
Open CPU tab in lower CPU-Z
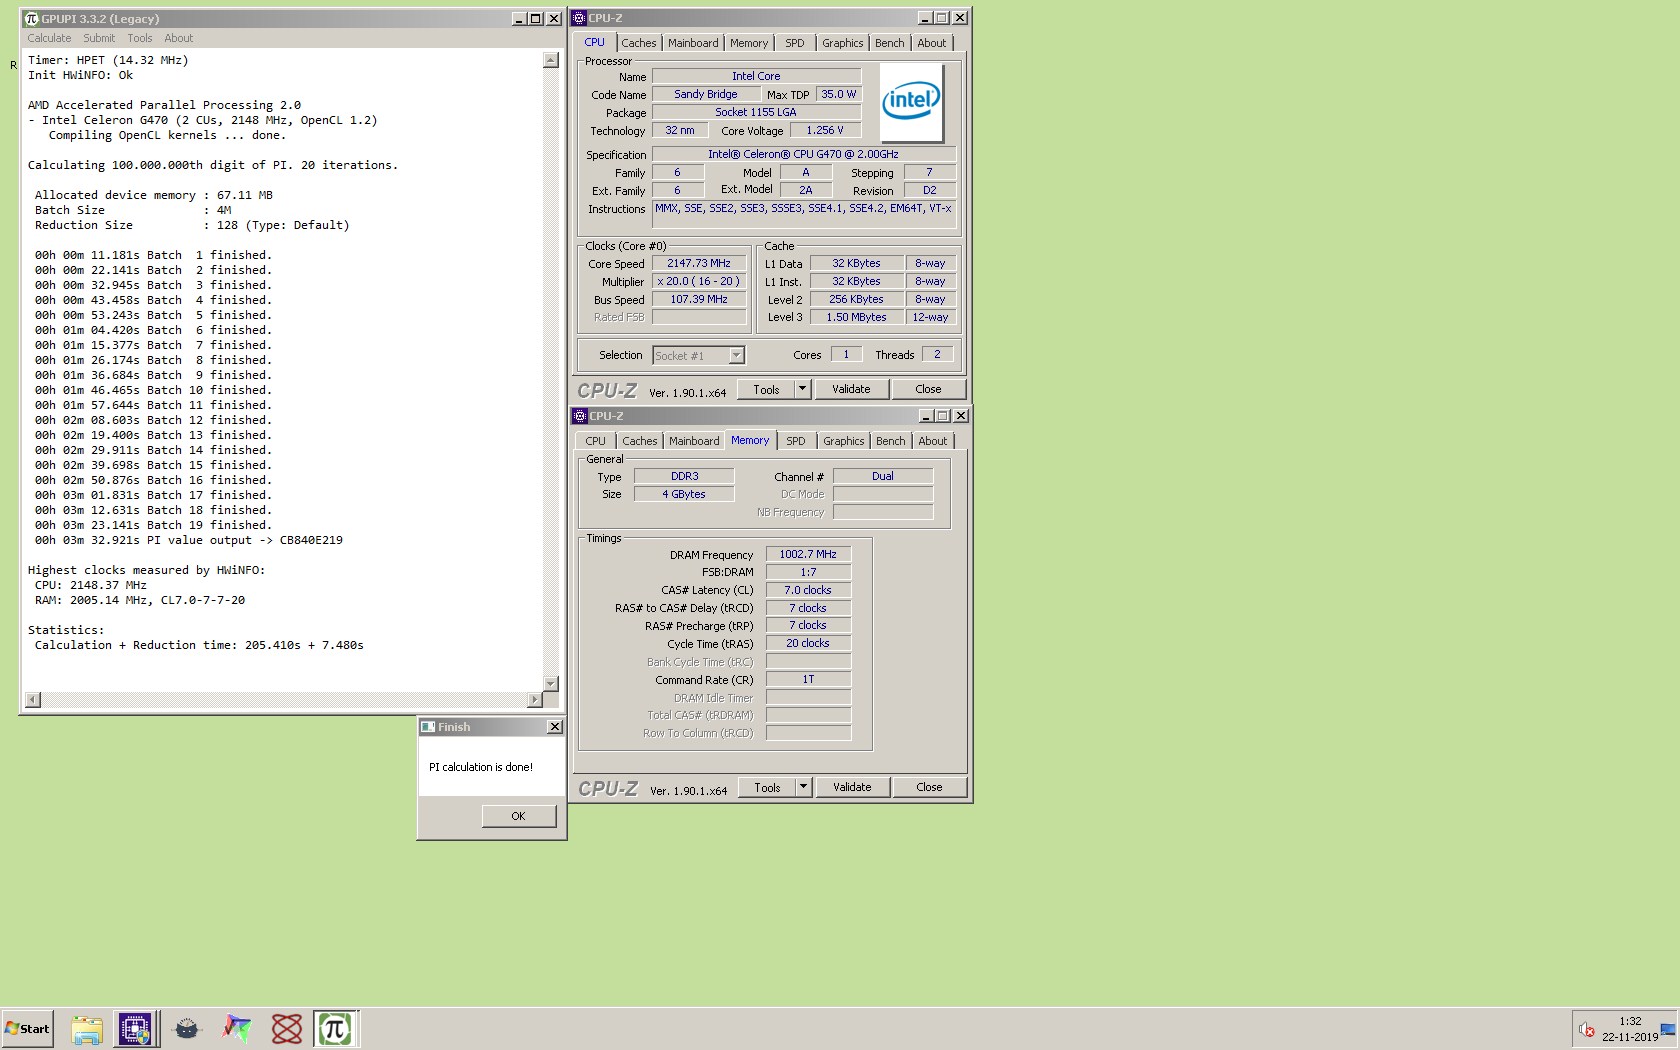[595, 441]
